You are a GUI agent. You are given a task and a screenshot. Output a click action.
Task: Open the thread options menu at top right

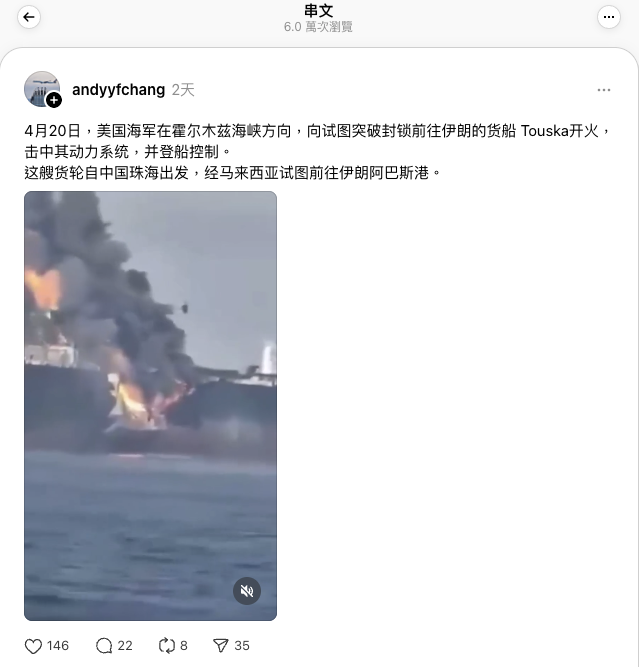pyautogui.click(x=609, y=17)
